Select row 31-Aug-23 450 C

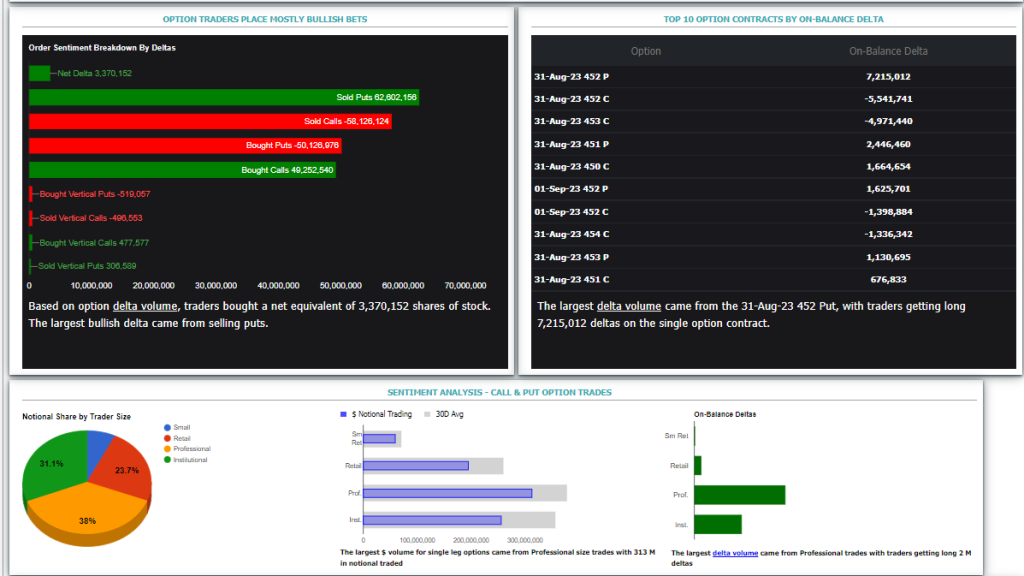point(773,167)
